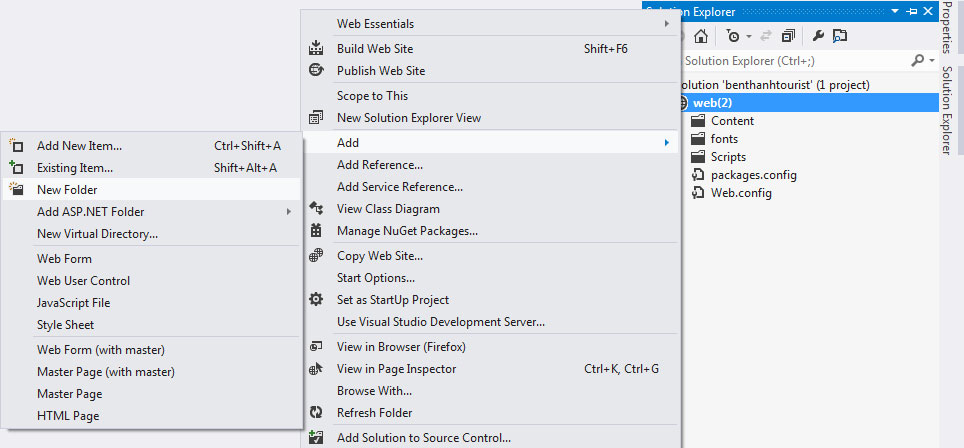Screen dimensions: 964x448
Task: Click the Pending Changes Filter clock icon
Action: 733,36
